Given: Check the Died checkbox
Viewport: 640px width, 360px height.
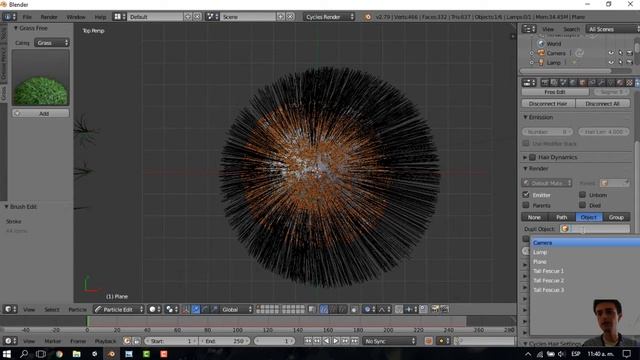Looking at the screenshot, I should [582, 205].
